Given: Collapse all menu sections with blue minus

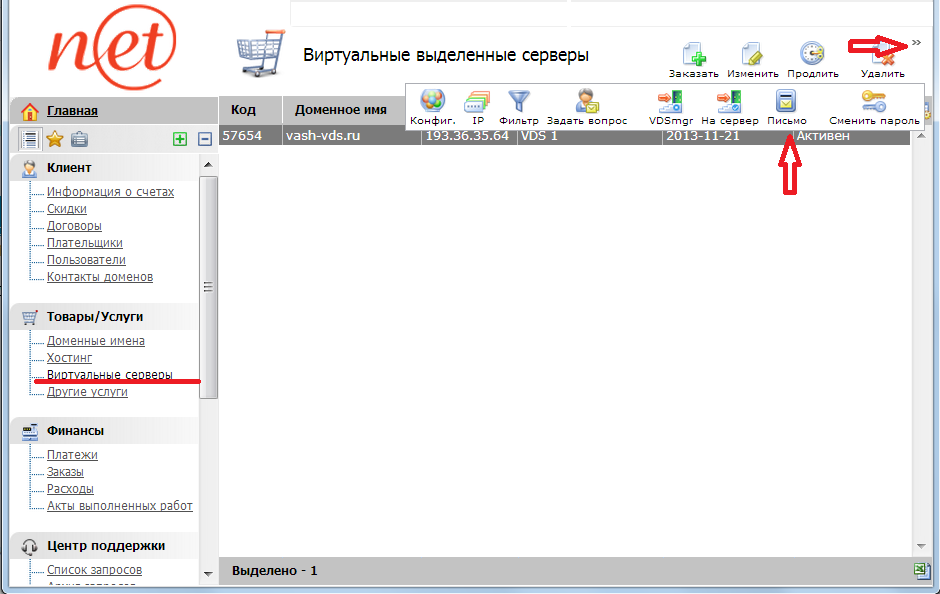Looking at the screenshot, I should 205,139.
